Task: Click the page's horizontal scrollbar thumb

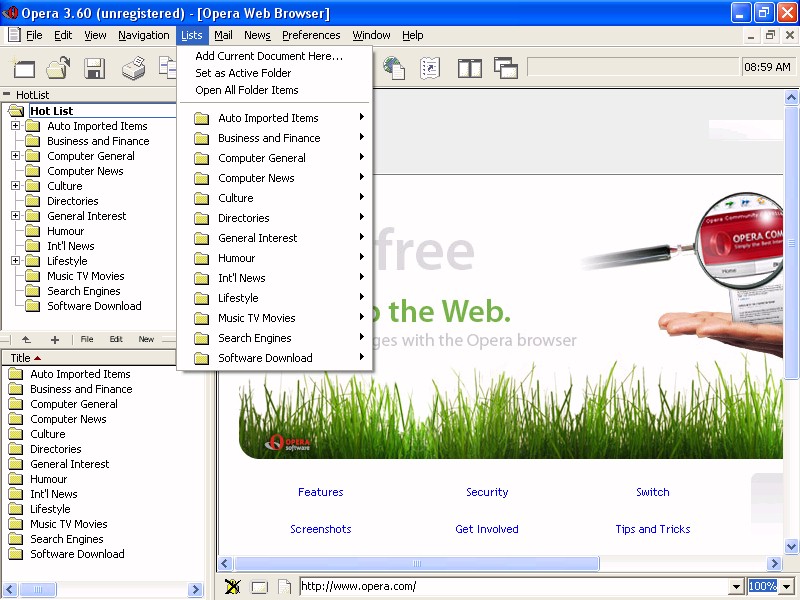Action: pos(416,563)
